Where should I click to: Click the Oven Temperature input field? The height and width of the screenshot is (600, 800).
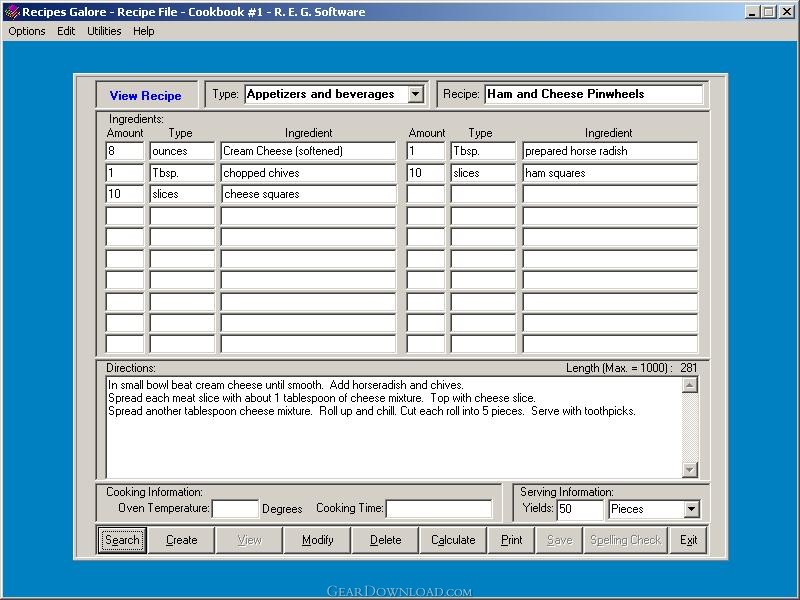coord(235,509)
